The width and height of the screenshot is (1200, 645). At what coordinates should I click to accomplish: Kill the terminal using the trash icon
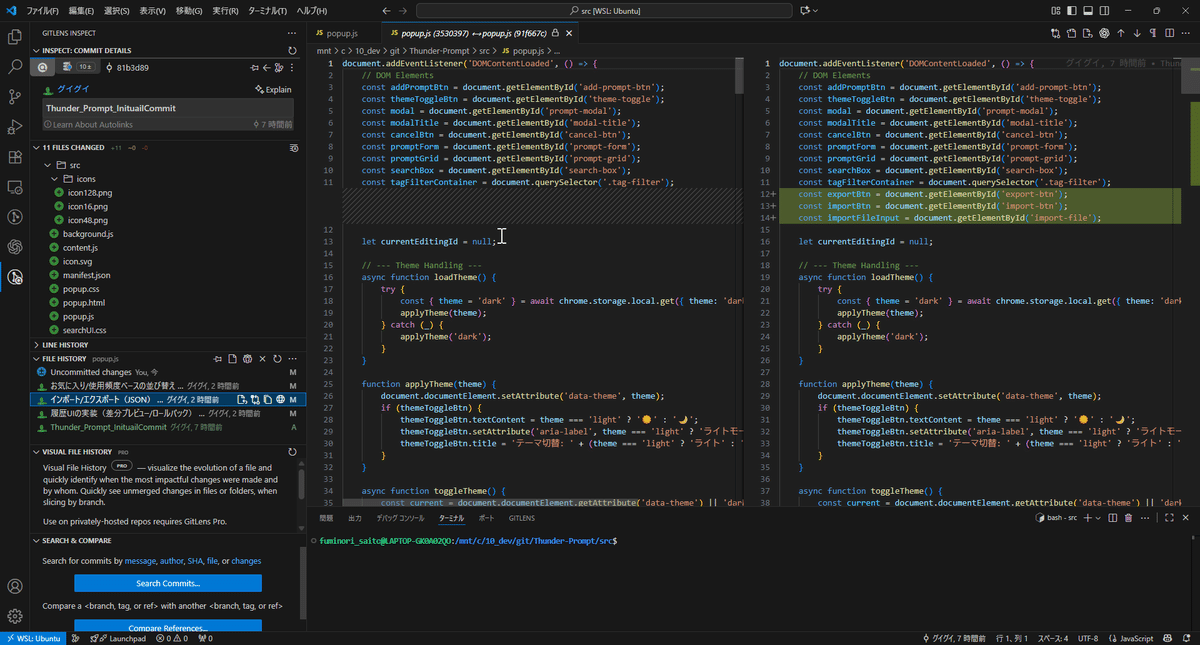click(x=1128, y=518)
